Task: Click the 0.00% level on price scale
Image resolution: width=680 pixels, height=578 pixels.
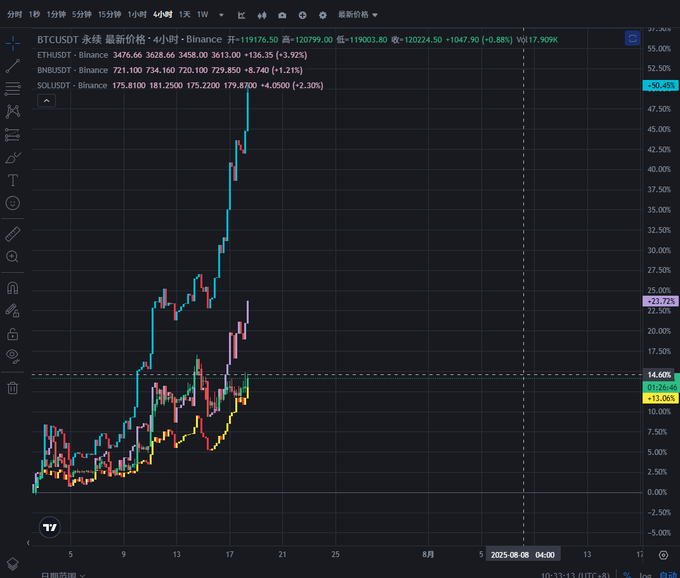Action: click(657, 492)
